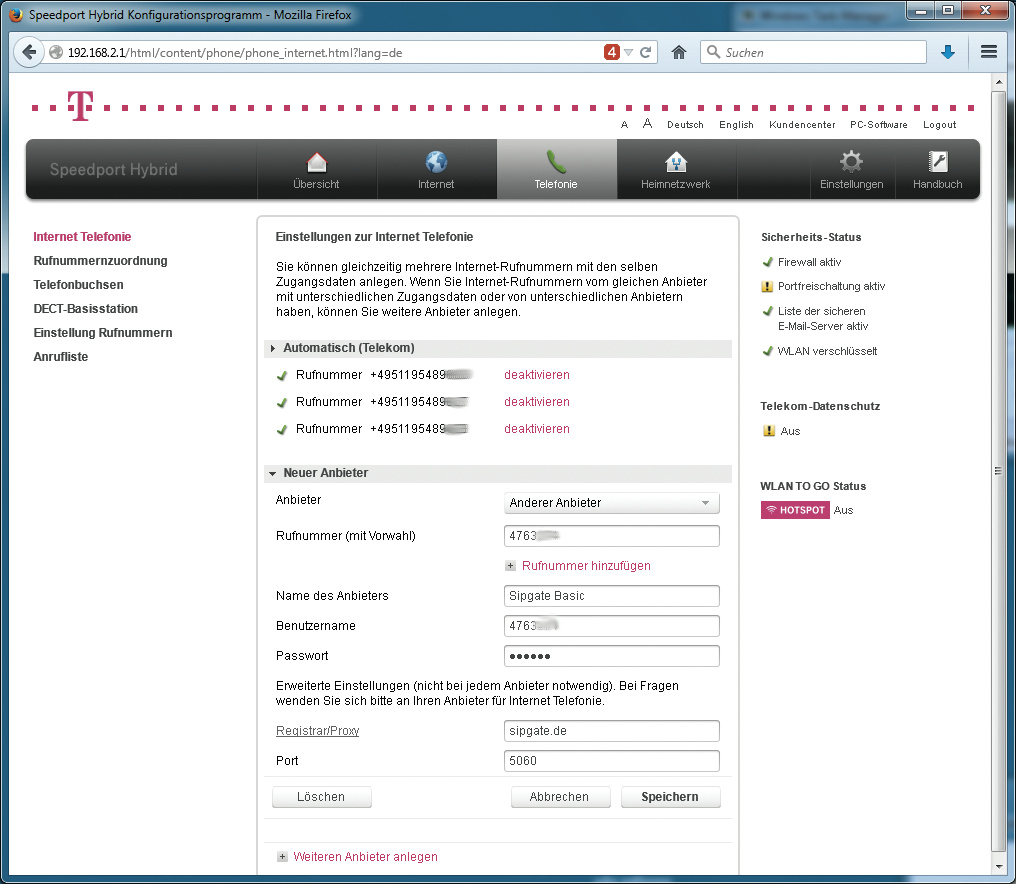
Task: Open Telefonbuchsen in sidebar
Action: 78,285
